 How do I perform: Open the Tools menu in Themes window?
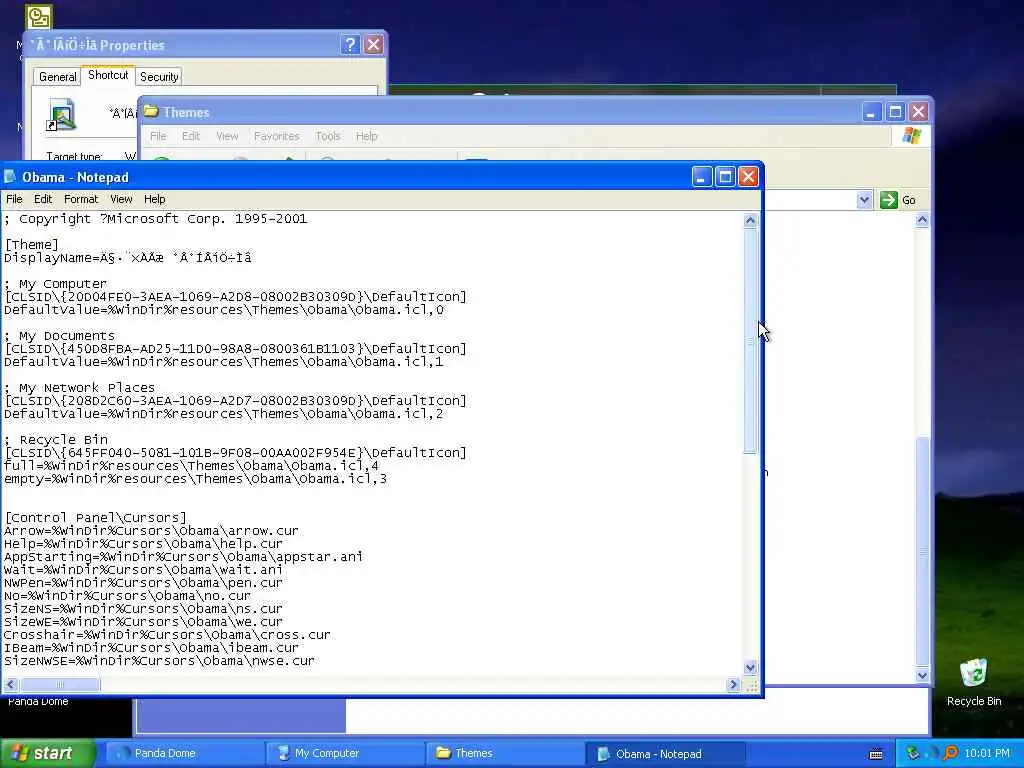(x=328, y=136)
